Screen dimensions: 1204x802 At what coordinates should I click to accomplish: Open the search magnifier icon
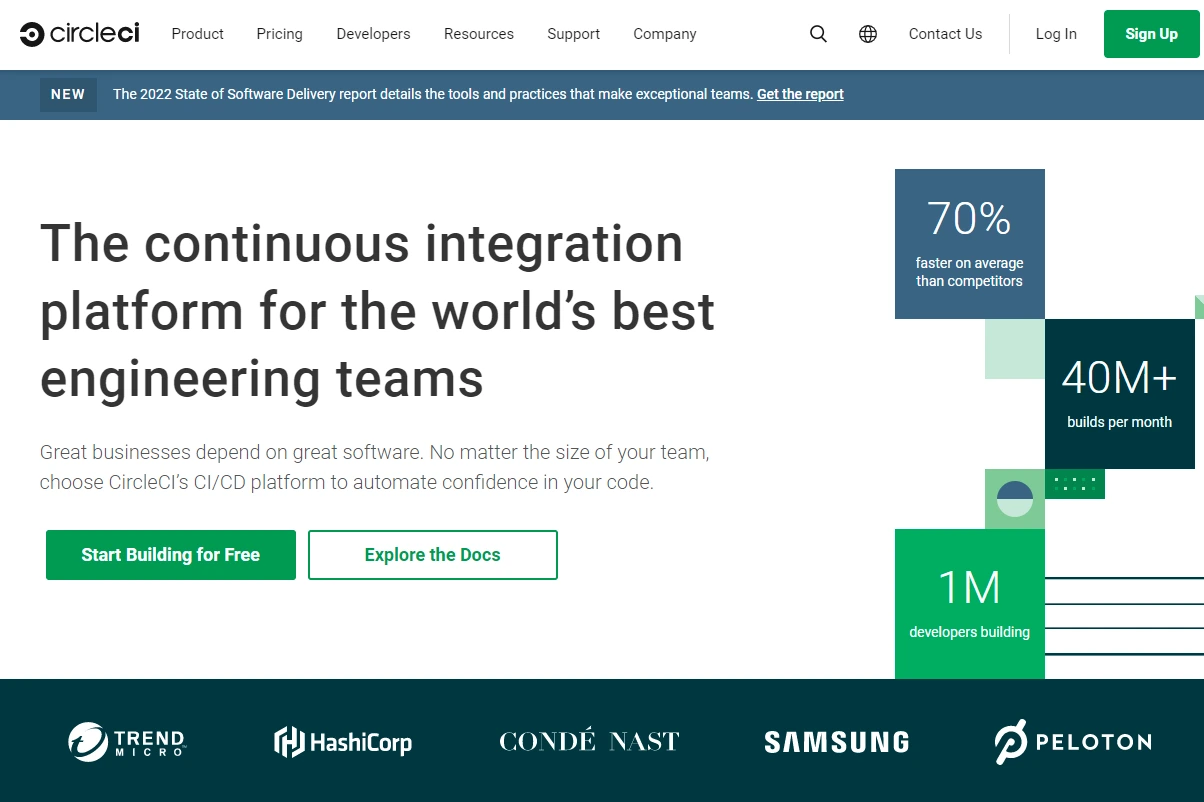(x=818, y=34)
